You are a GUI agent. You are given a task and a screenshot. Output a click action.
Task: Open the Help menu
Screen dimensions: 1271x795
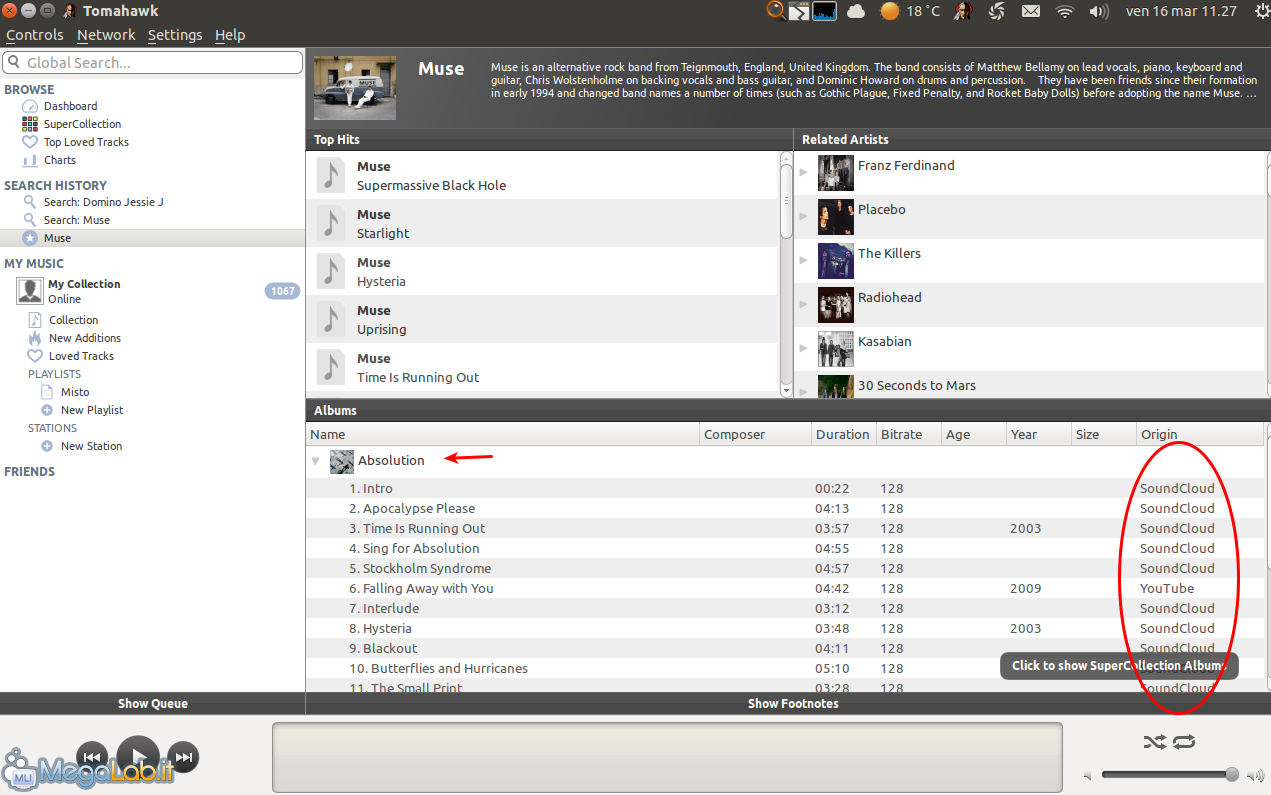coord(230,35)
